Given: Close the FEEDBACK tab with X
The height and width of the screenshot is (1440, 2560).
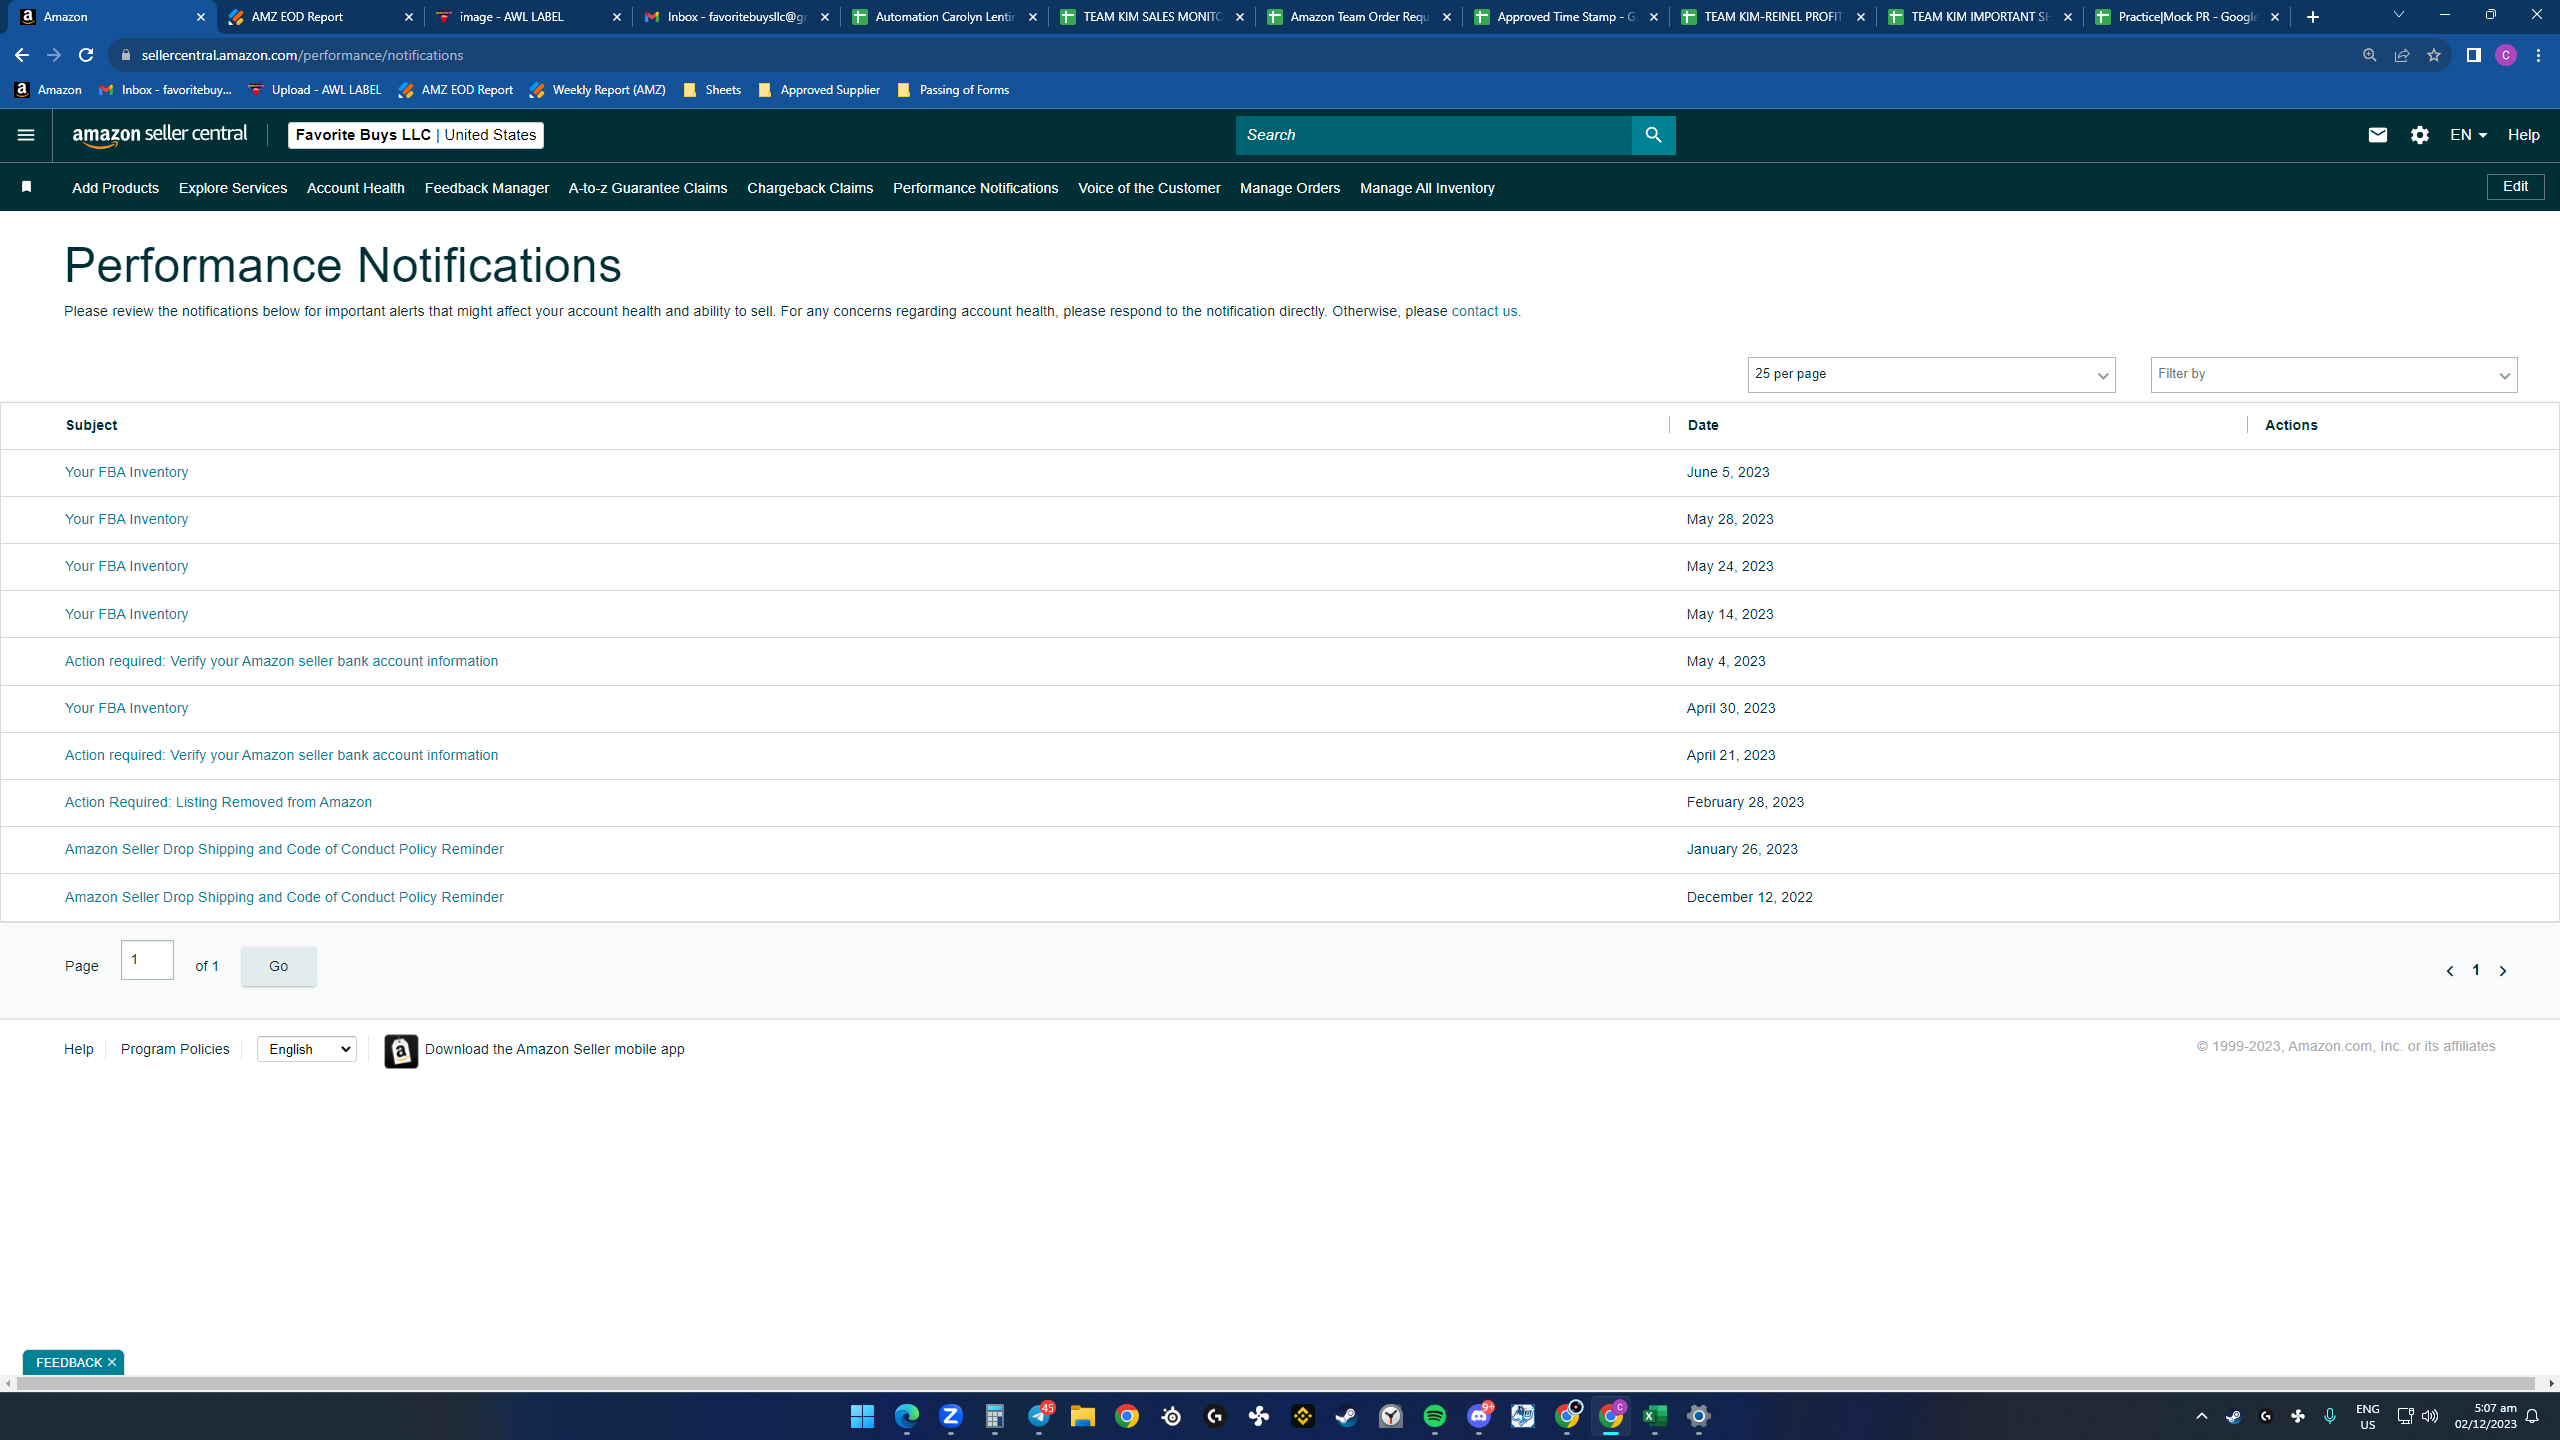Looking at the screenshot, I should pyautogui.click(x=112, y=1362).
